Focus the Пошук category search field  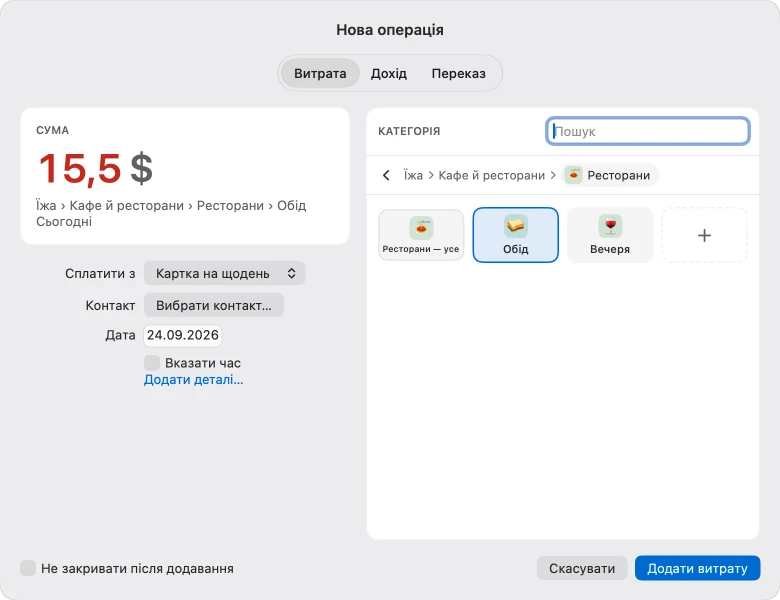648,131
